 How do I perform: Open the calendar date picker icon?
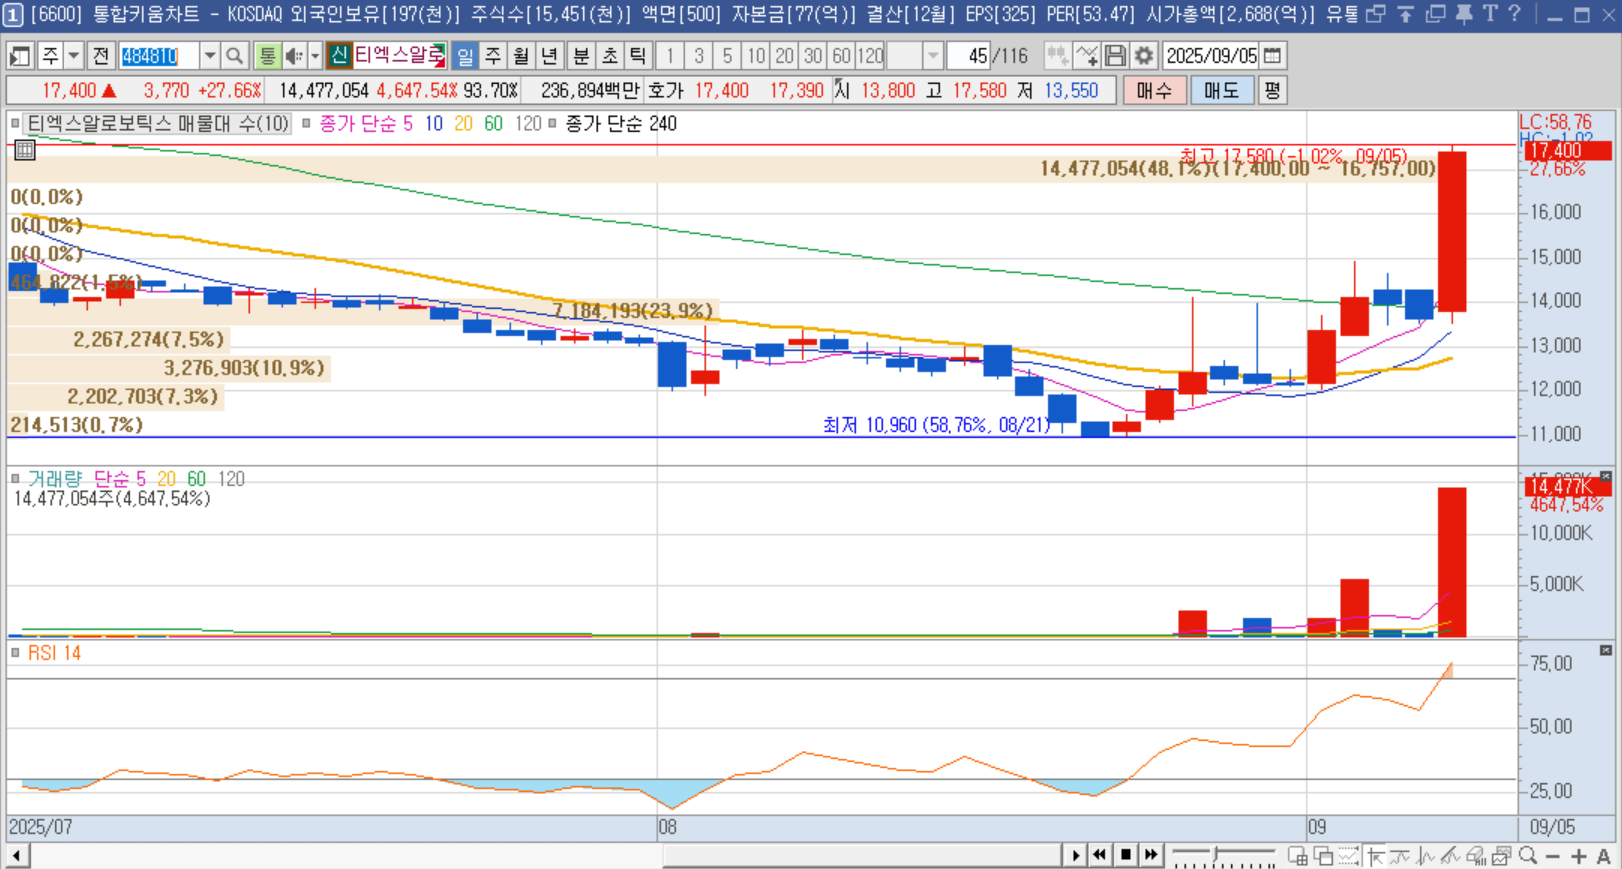(x=1273, y=56)
